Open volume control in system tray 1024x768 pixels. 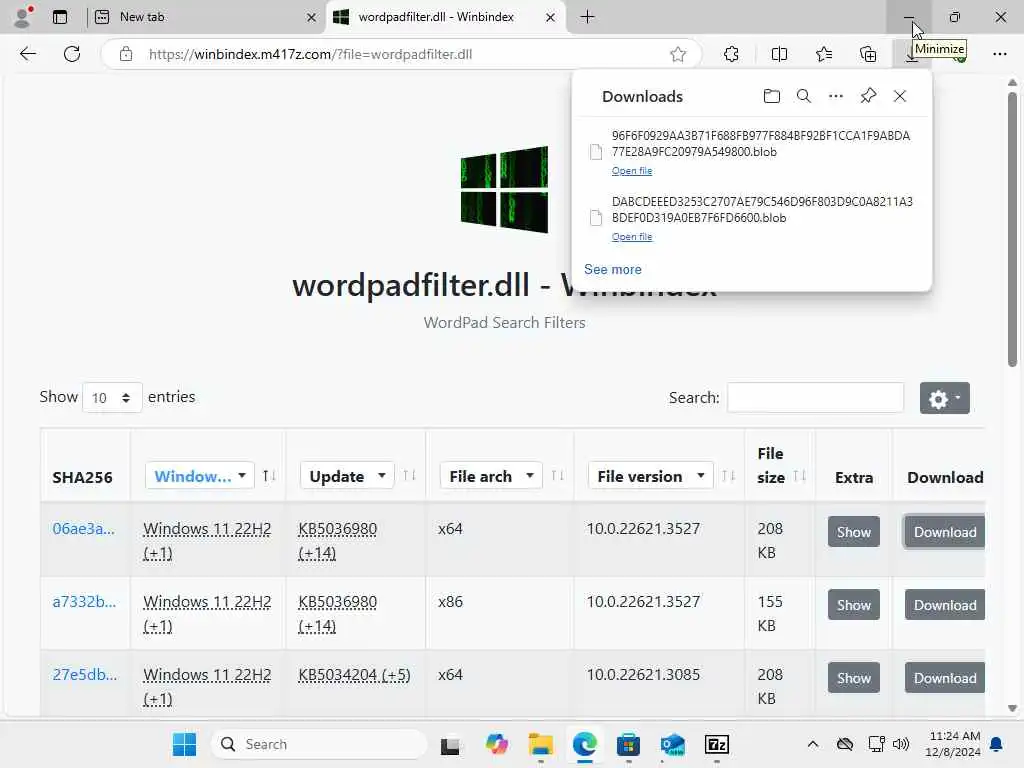tap(901, 744)
